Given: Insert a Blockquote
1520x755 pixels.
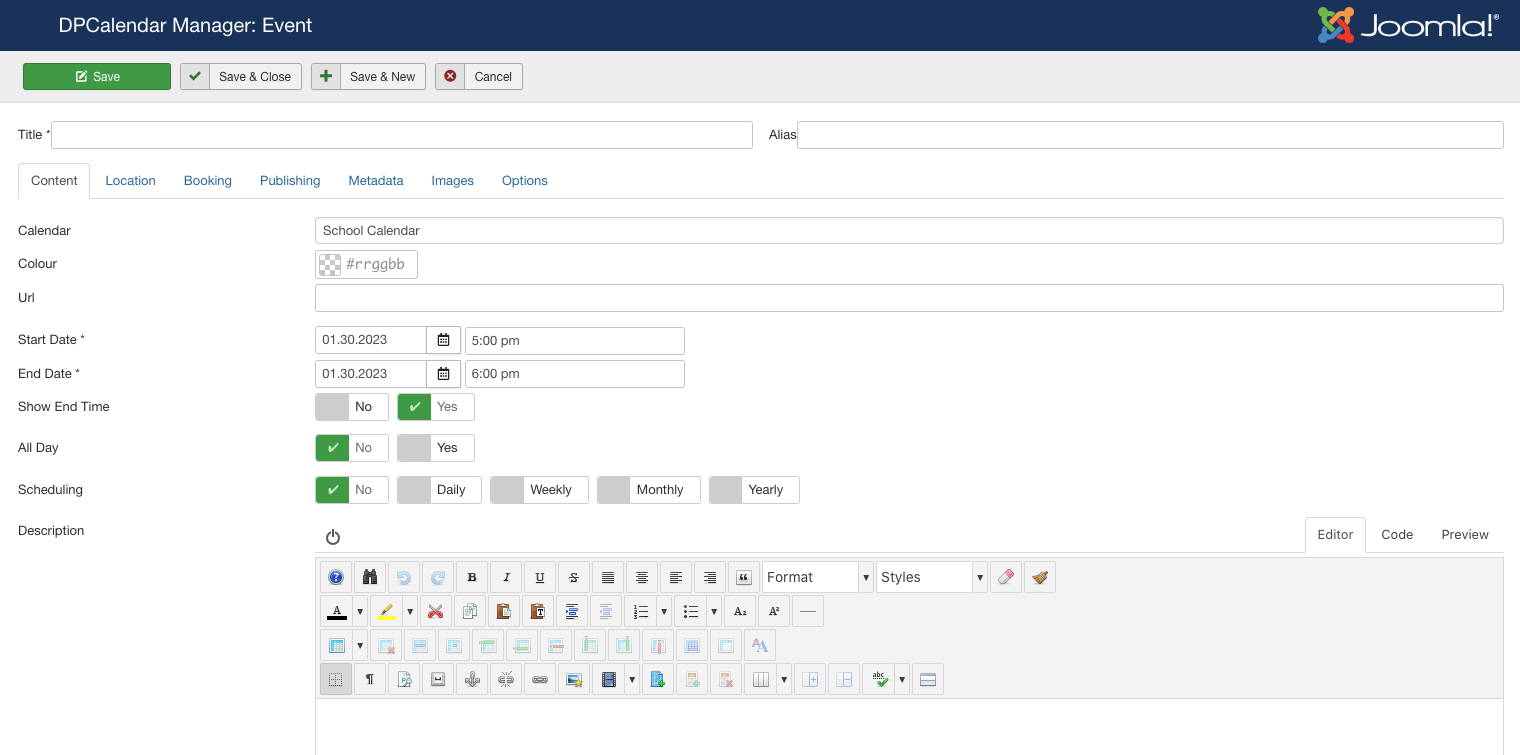Looking at the screenshot, I should click(744, 577).
